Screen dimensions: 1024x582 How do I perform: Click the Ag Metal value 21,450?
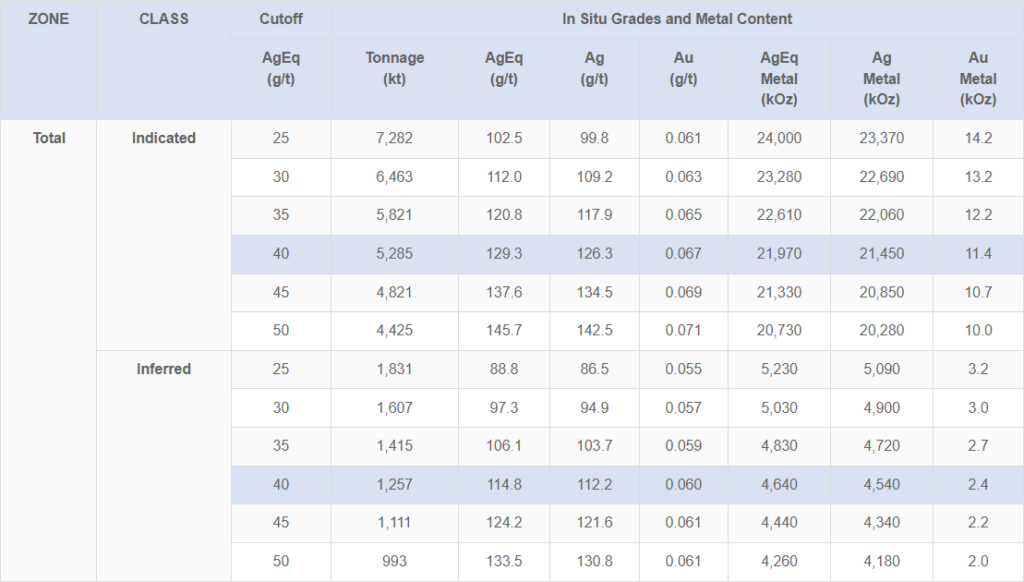pos(881,254)
